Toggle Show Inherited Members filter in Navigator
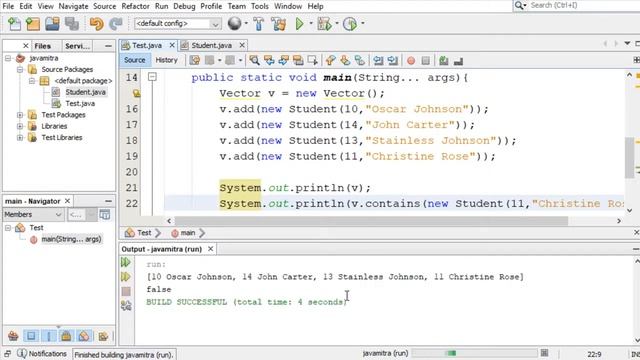Image resolution: width=640 pixels, height=360 pixels. [13, 336]
